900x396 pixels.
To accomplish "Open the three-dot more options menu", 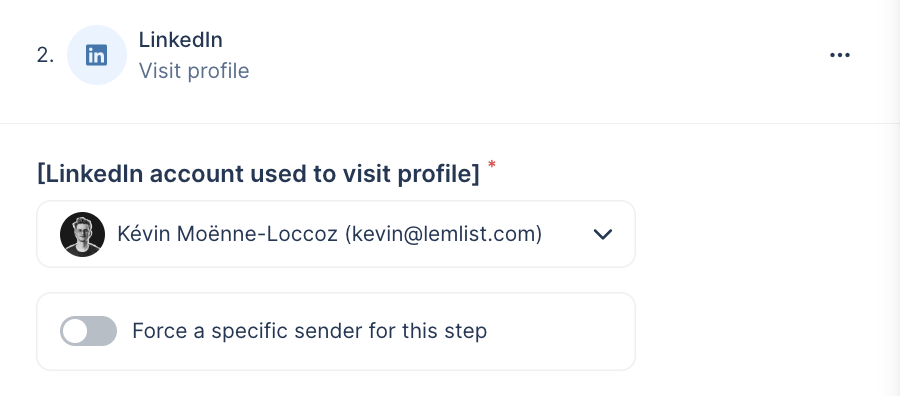I will tap(840, 55).
